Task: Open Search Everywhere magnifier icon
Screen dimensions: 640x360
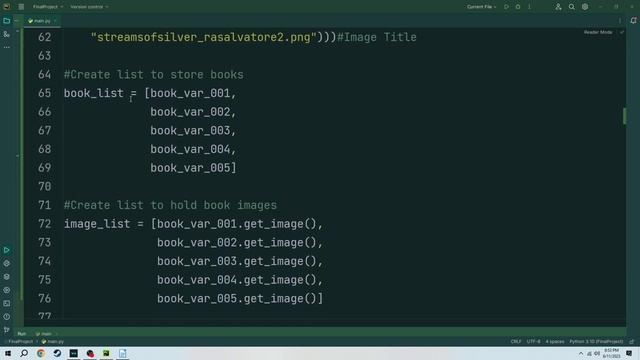Action: [571, 7]
